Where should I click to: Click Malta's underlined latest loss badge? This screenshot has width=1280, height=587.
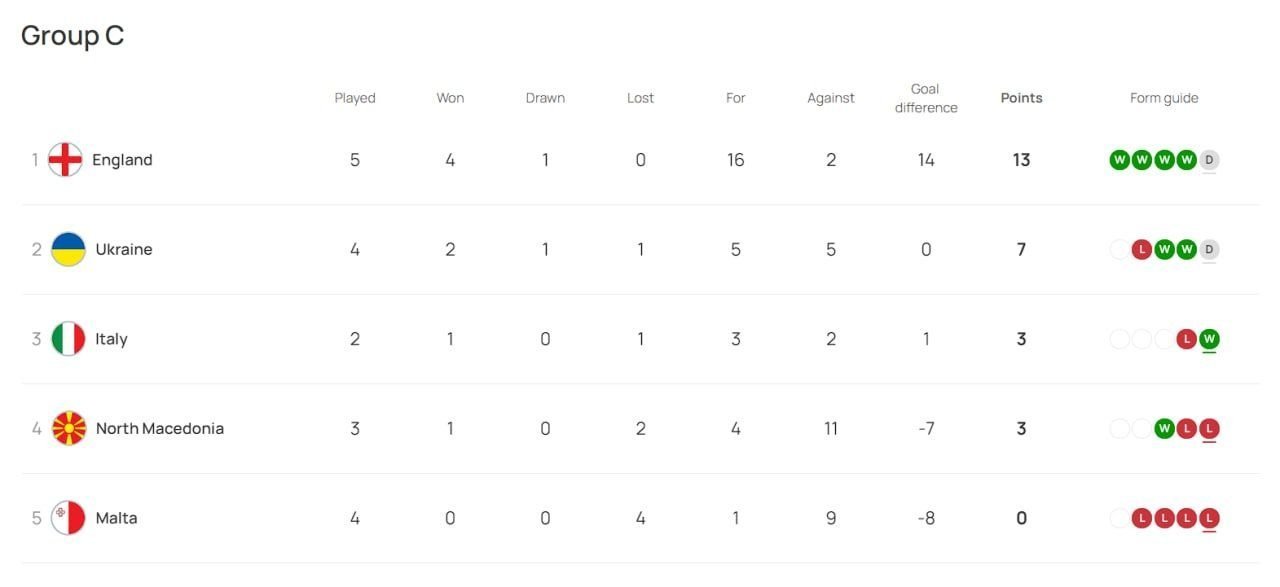click(1209, 518)
